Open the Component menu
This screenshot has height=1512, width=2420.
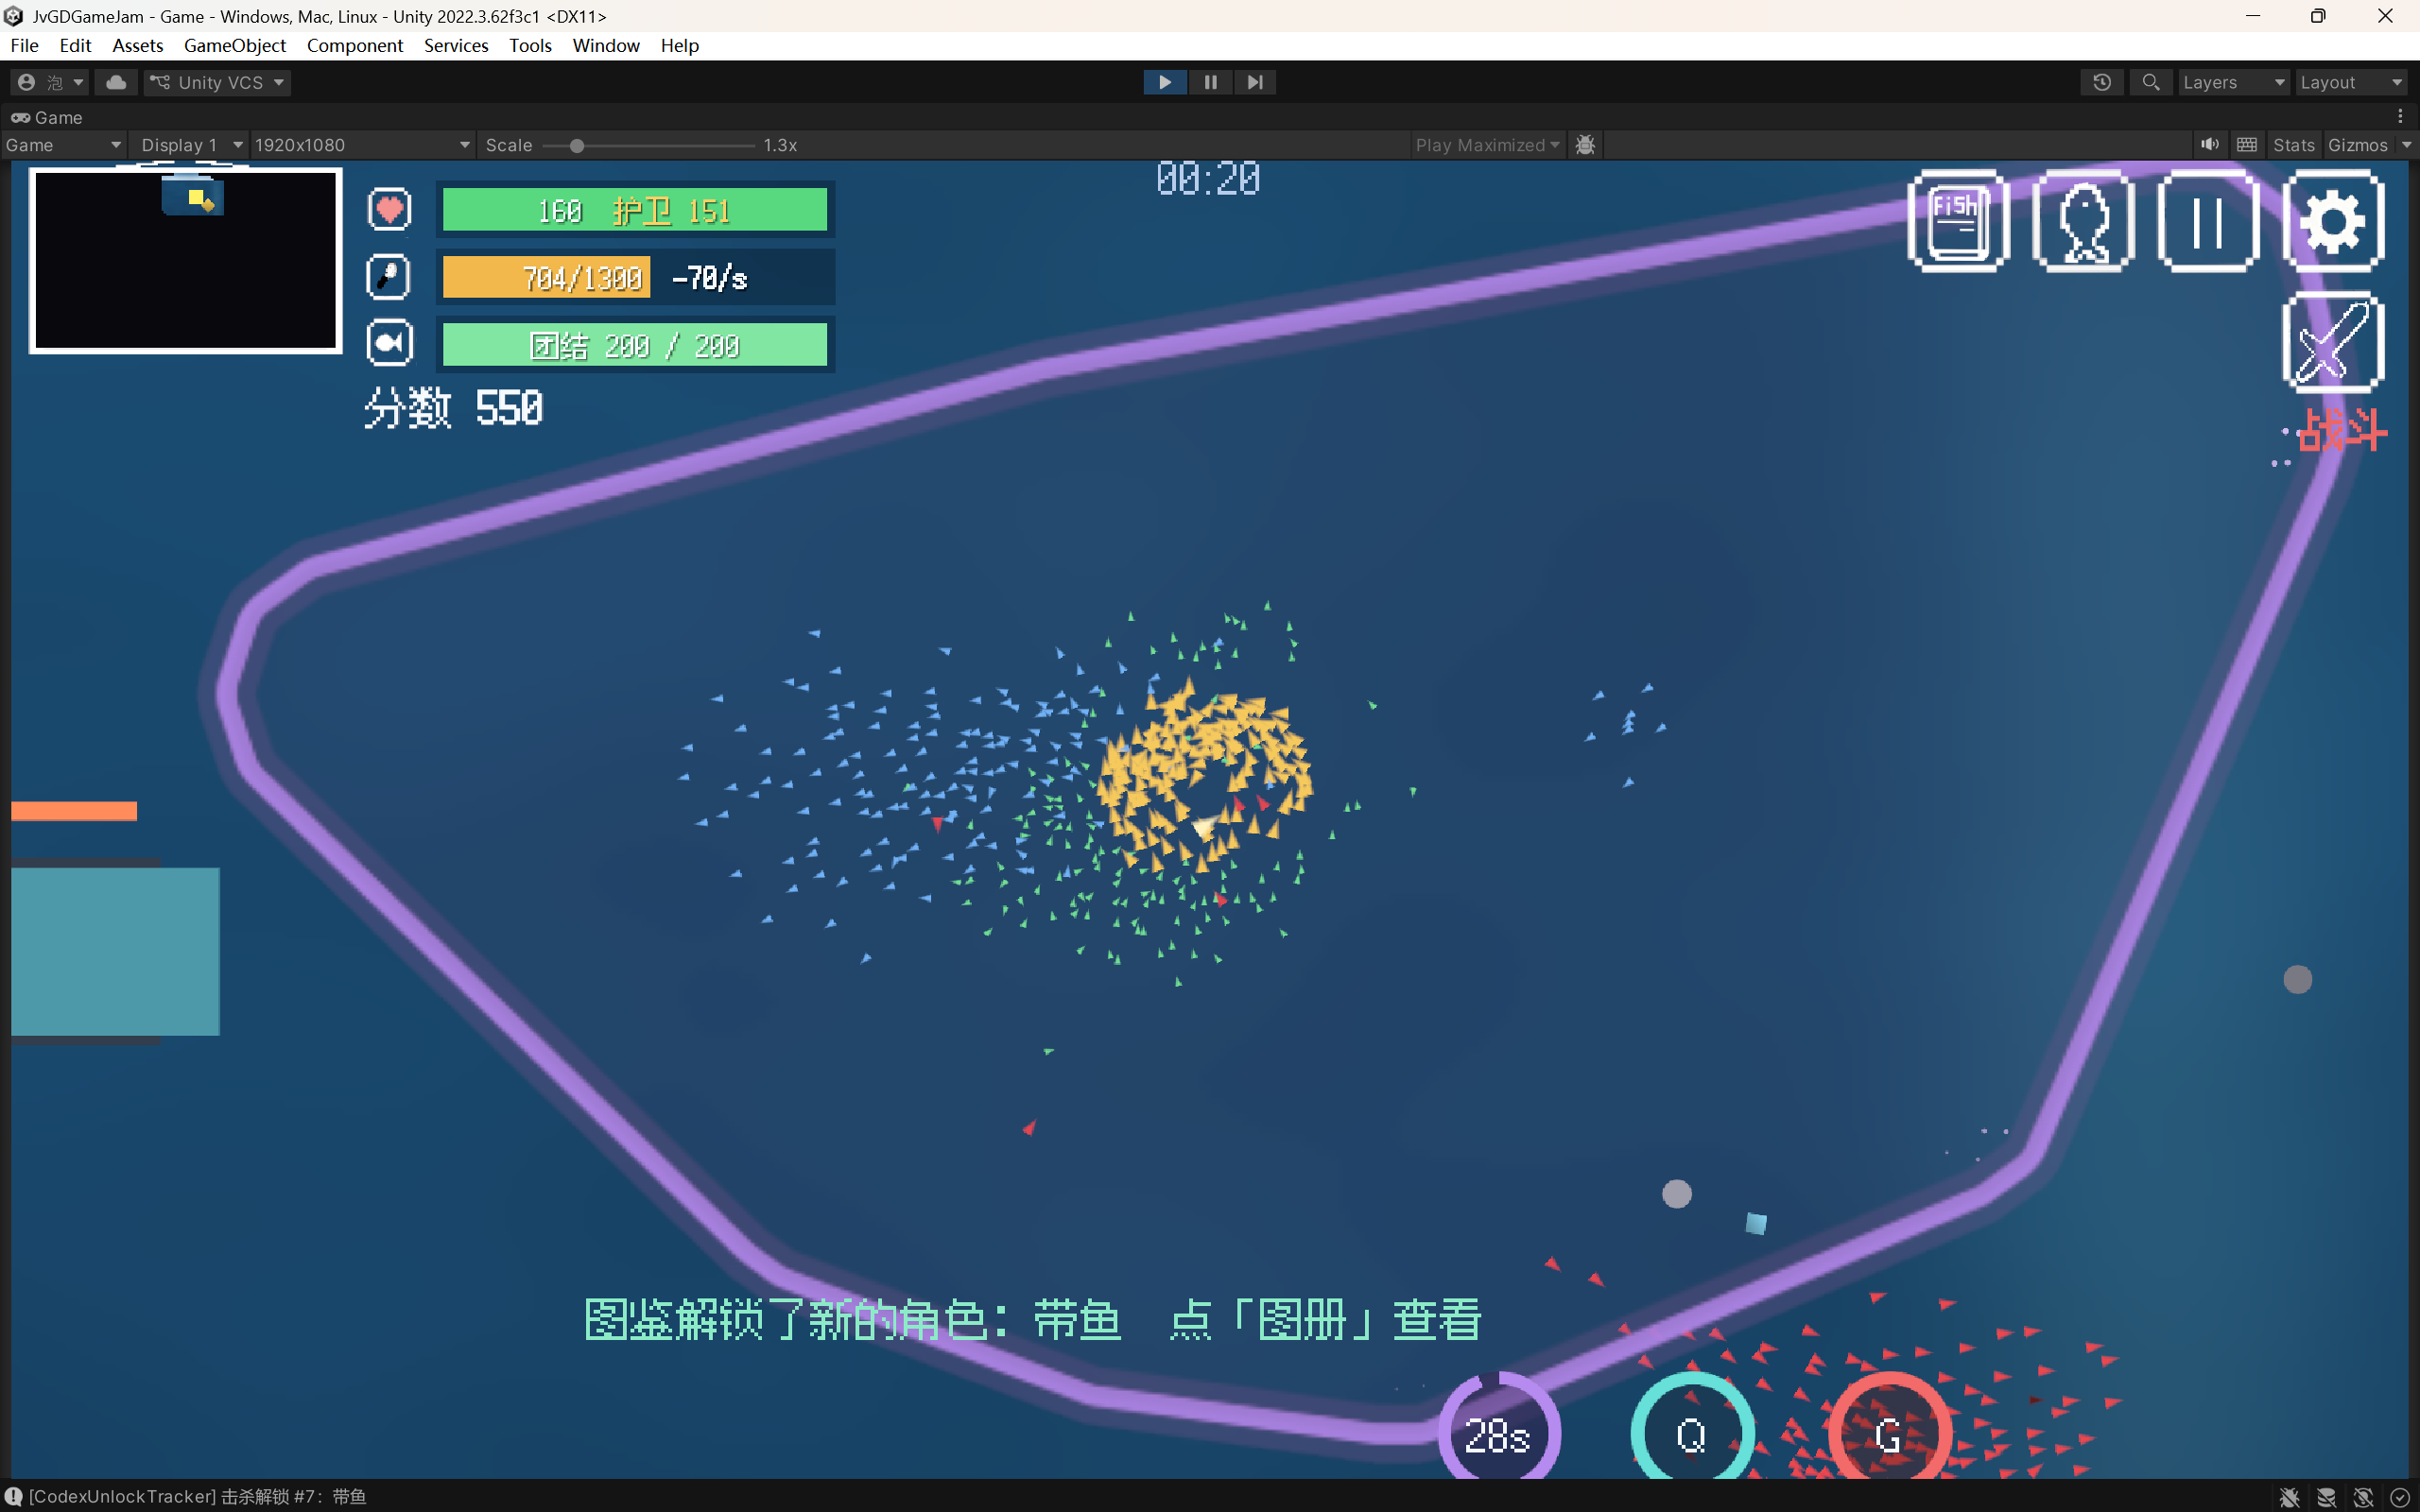355,45
